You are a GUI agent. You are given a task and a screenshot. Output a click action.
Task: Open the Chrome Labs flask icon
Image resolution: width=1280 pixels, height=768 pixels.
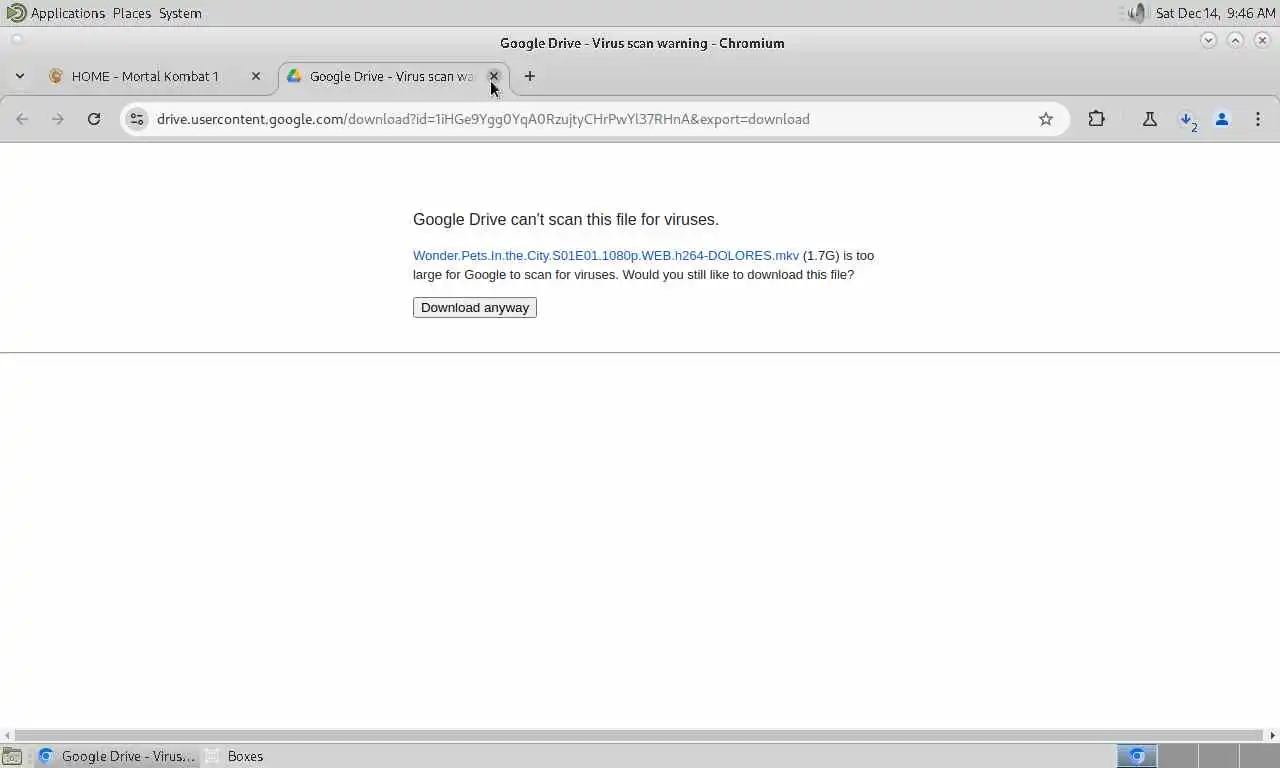tap(1150, 119)
